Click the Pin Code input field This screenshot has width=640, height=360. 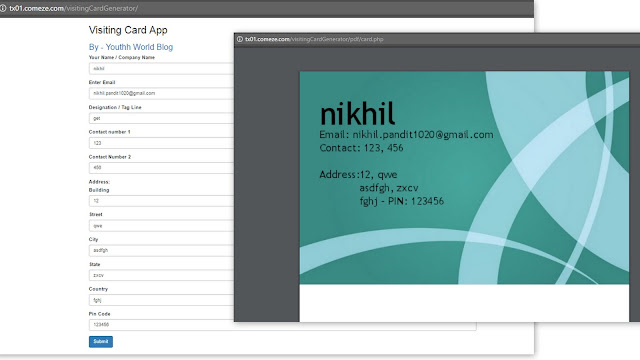point(282,325)
